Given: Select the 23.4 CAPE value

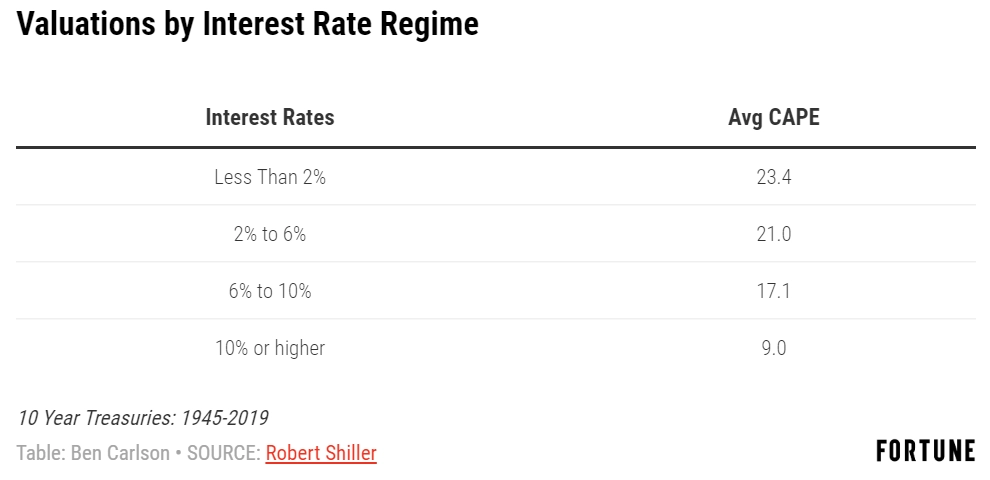Looking at the screenshot, I should click(x=773, y=177).
